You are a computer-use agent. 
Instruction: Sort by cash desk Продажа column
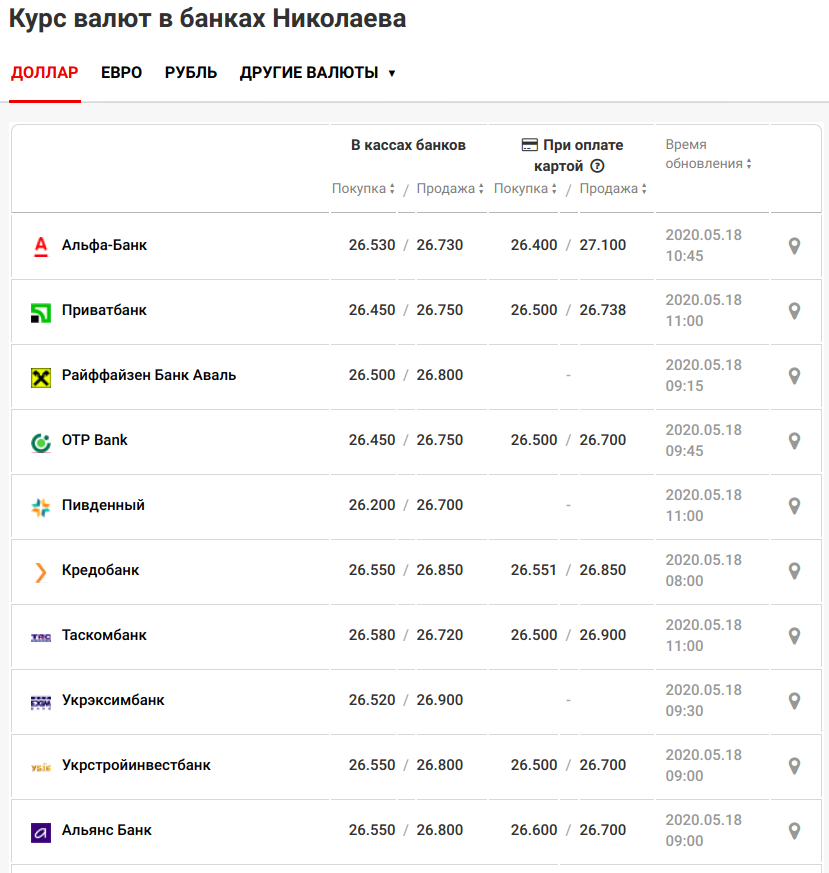point(450,189)
